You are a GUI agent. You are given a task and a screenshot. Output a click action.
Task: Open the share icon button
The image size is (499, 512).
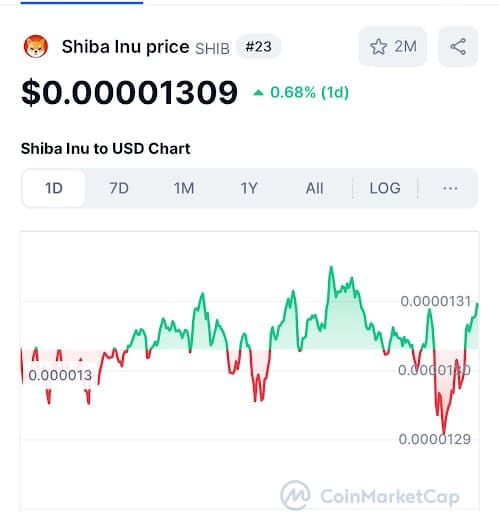(x=458, y=46)
